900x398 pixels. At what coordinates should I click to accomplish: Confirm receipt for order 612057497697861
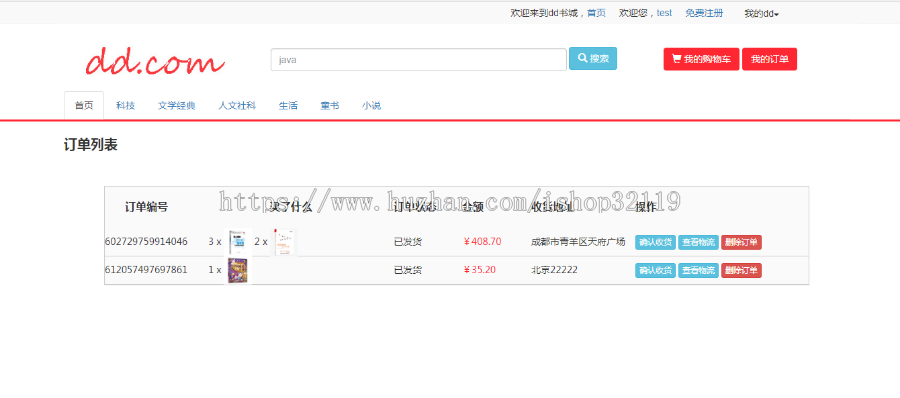[655, 271]
